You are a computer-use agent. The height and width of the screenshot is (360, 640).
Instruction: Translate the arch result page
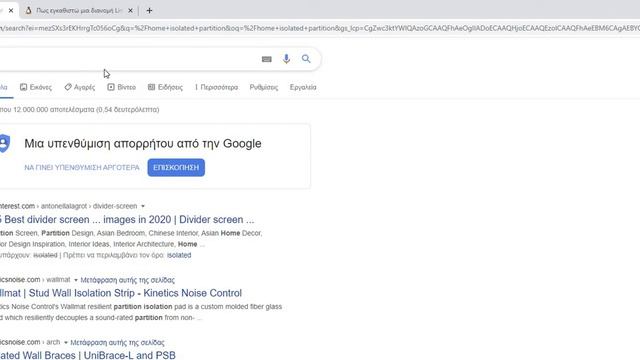tap(117, 342)
